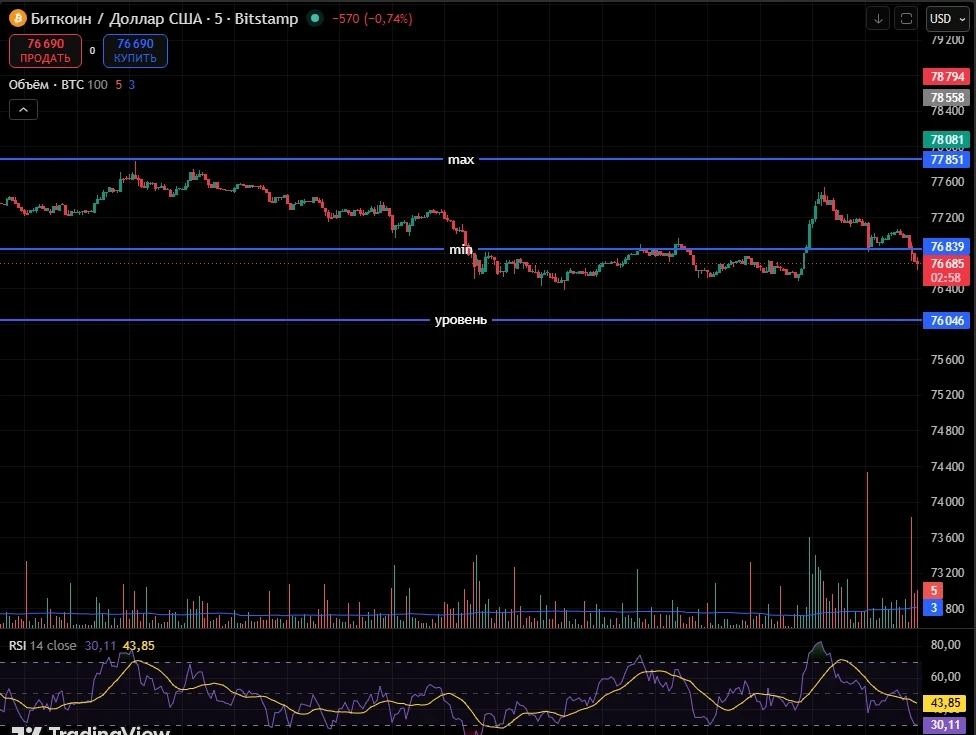Collapse the indicator legend with the chevron
This screenshot has width=976, height=735.
(23, 110)
